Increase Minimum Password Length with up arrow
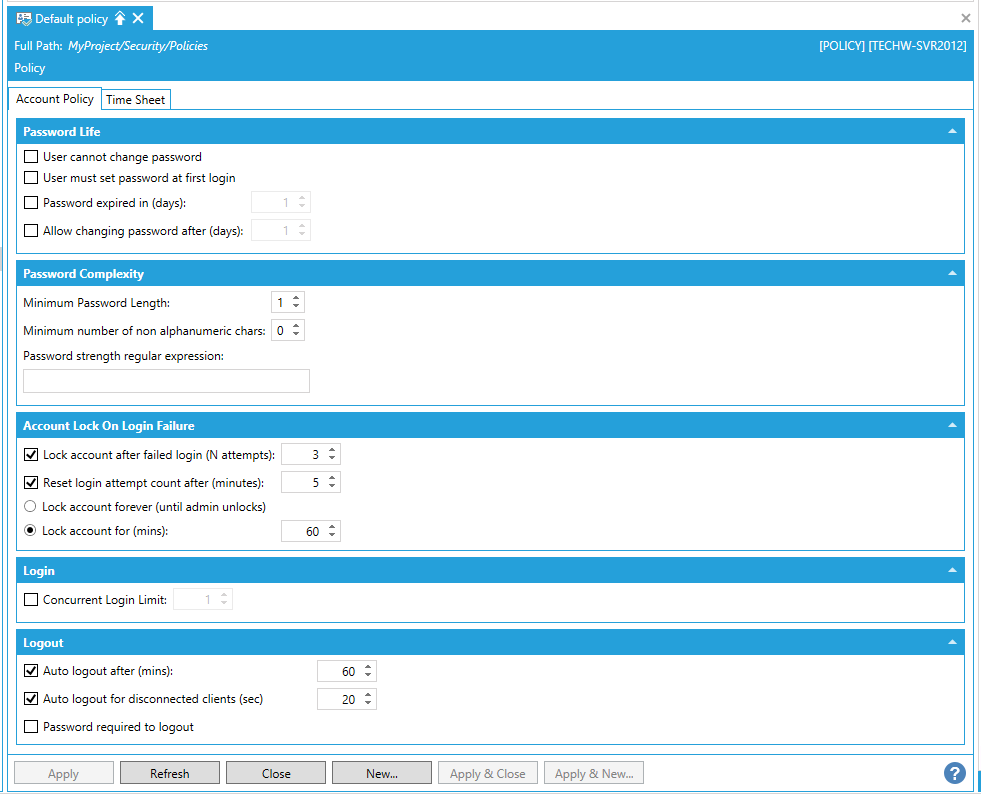Viewport: 981px width, 797px height. (x=296, y=298)
